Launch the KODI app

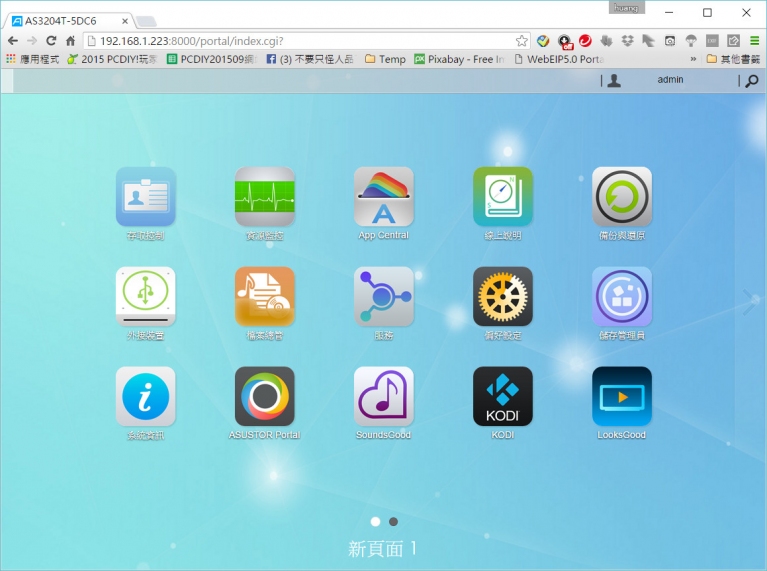pyautogui.click(x=503, y=396)
